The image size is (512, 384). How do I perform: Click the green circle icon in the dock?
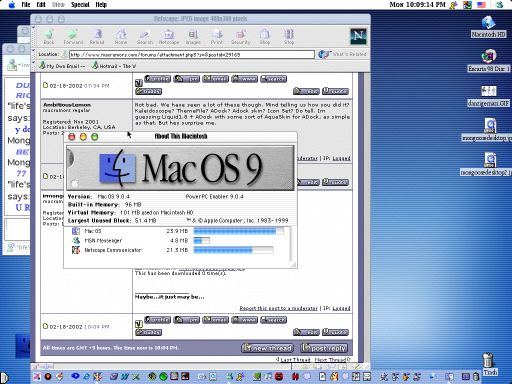pyautogui.click(x=163, y=377)
